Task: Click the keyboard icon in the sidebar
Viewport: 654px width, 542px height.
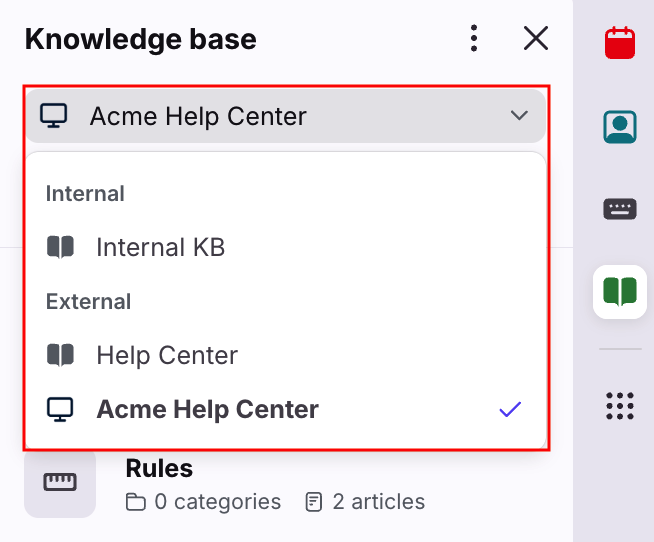Action: click(x=620, y=209)
